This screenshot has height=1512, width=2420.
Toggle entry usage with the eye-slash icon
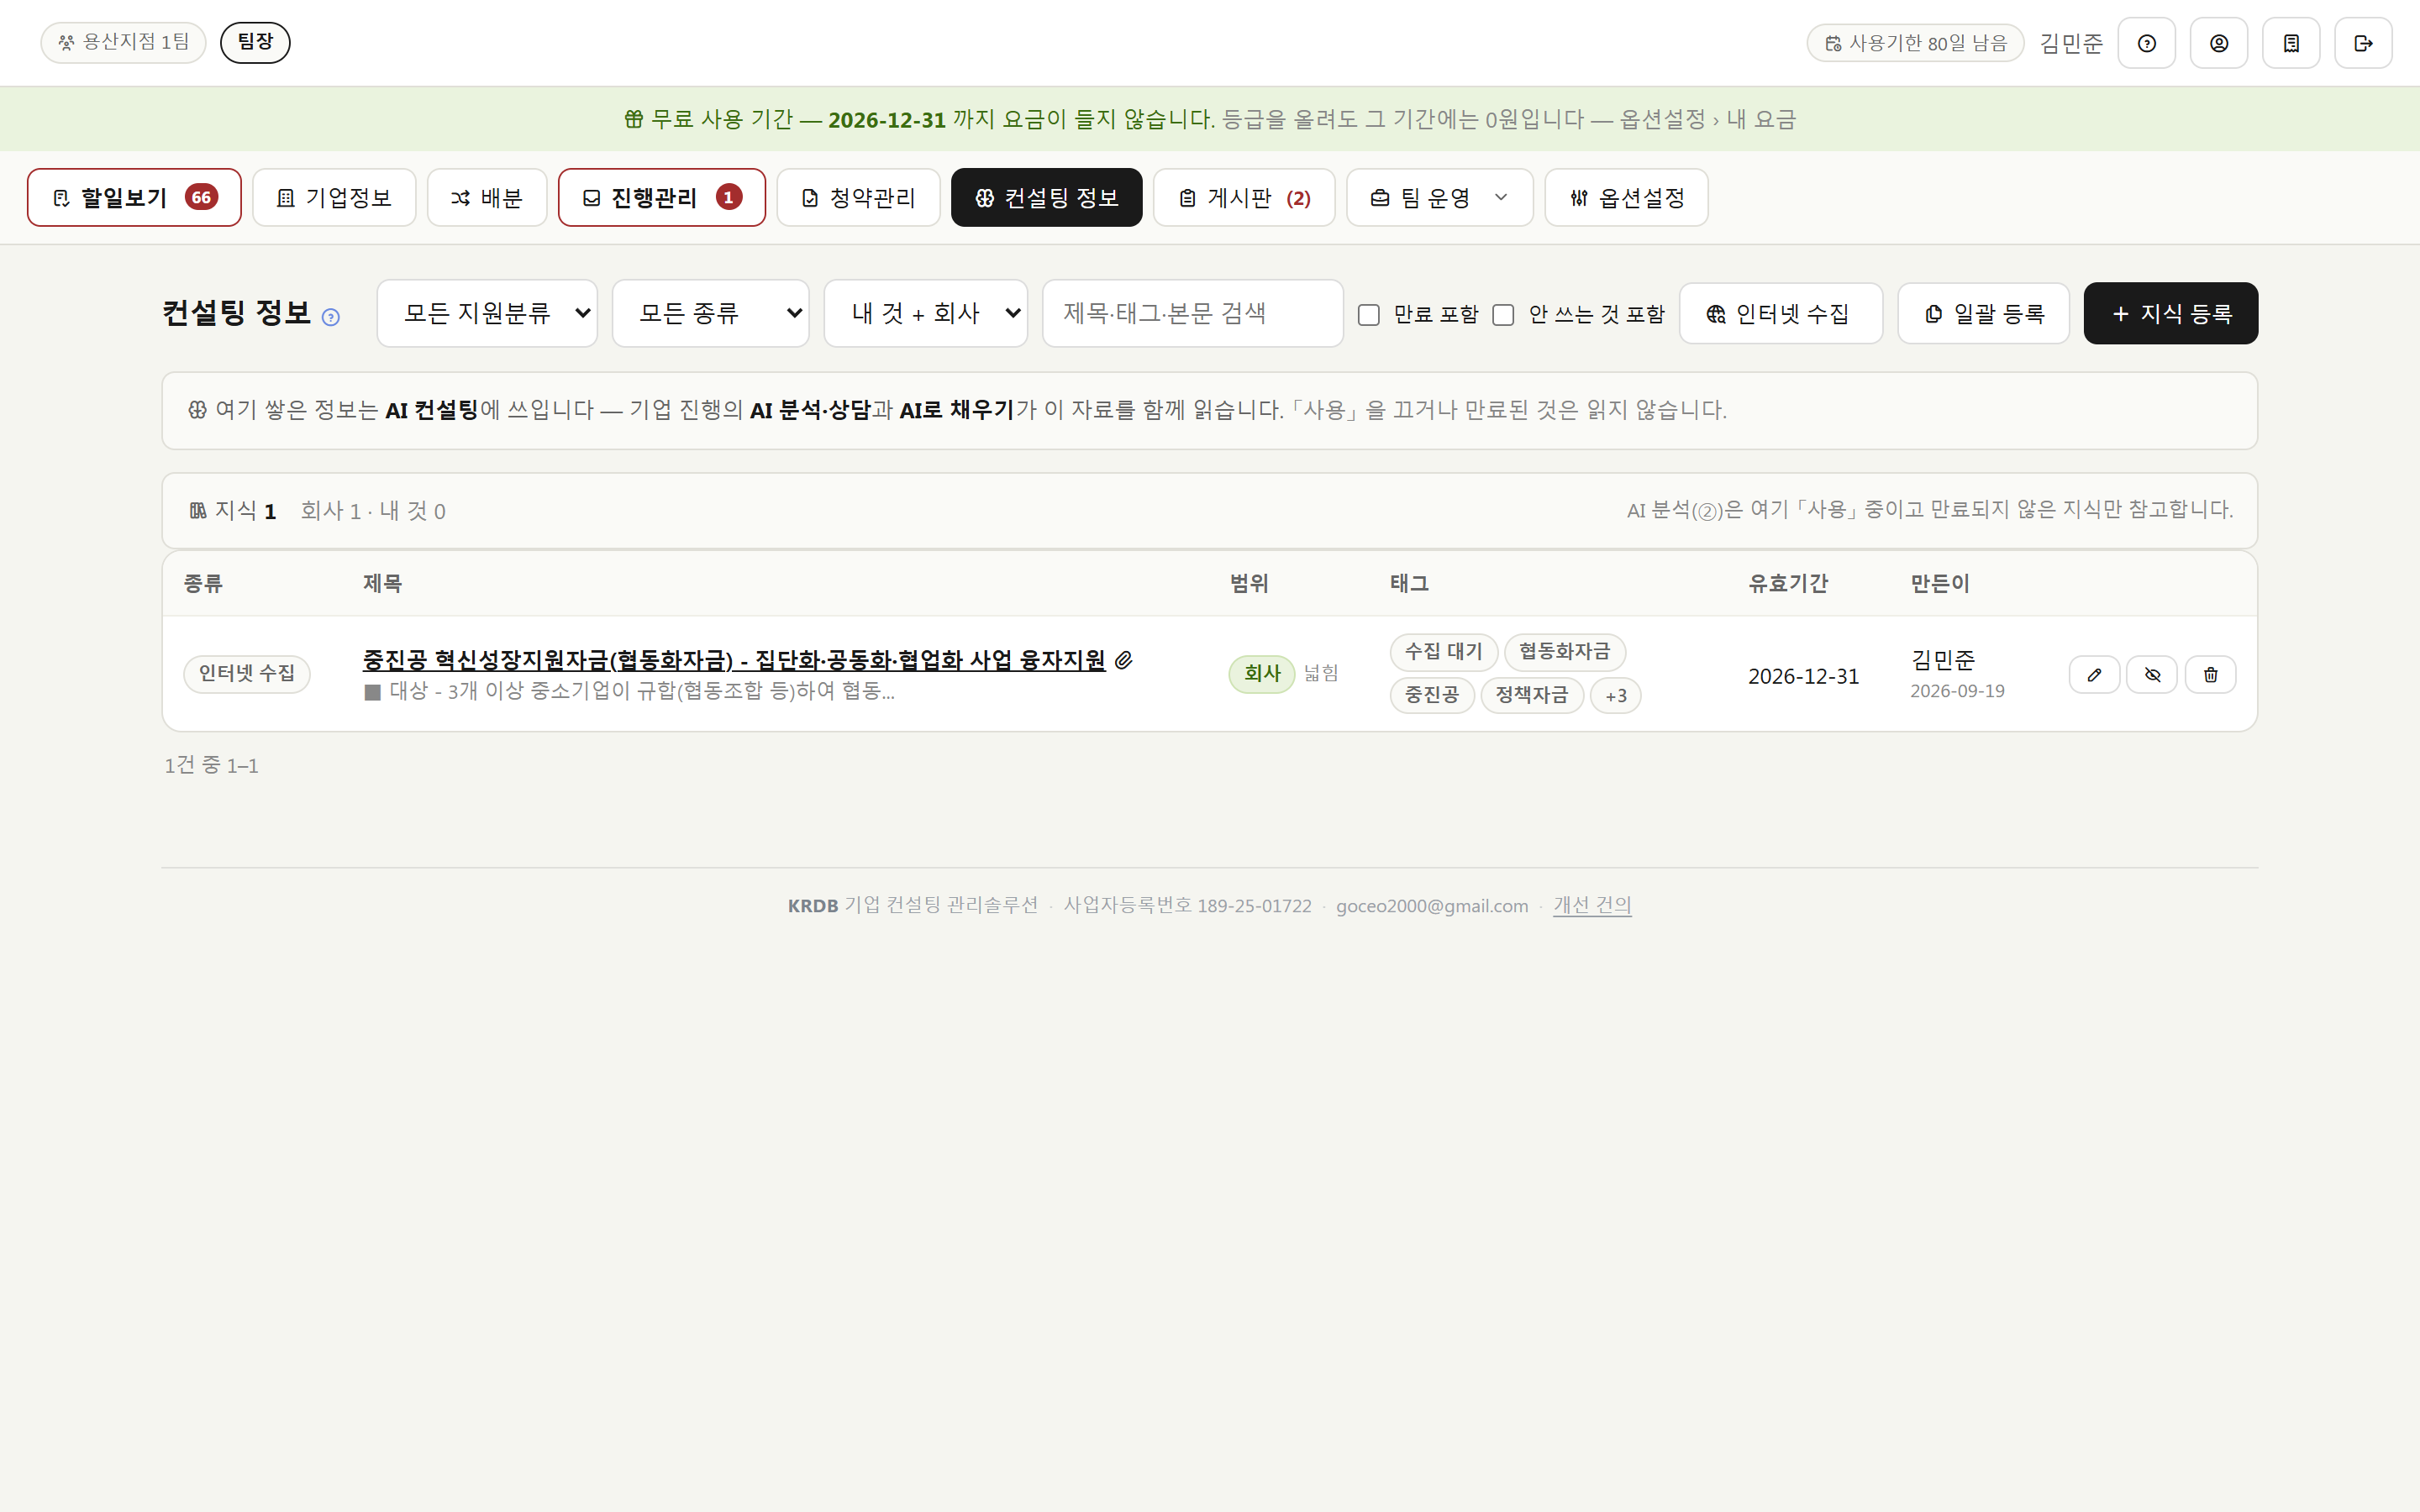2152,675
